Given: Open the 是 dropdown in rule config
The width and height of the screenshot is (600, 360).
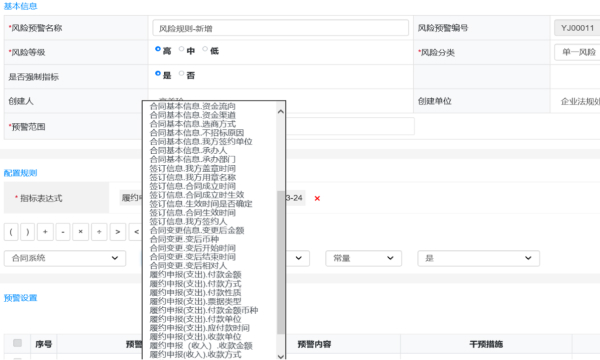Looking at the screenshot, I should coord(479,258).
